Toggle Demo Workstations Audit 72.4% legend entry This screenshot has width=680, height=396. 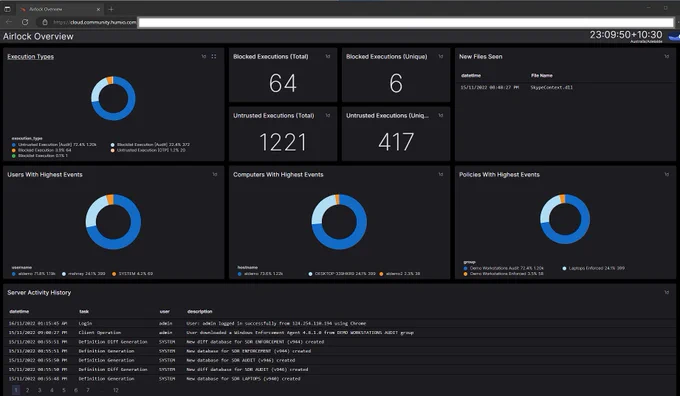pos(503,268)
